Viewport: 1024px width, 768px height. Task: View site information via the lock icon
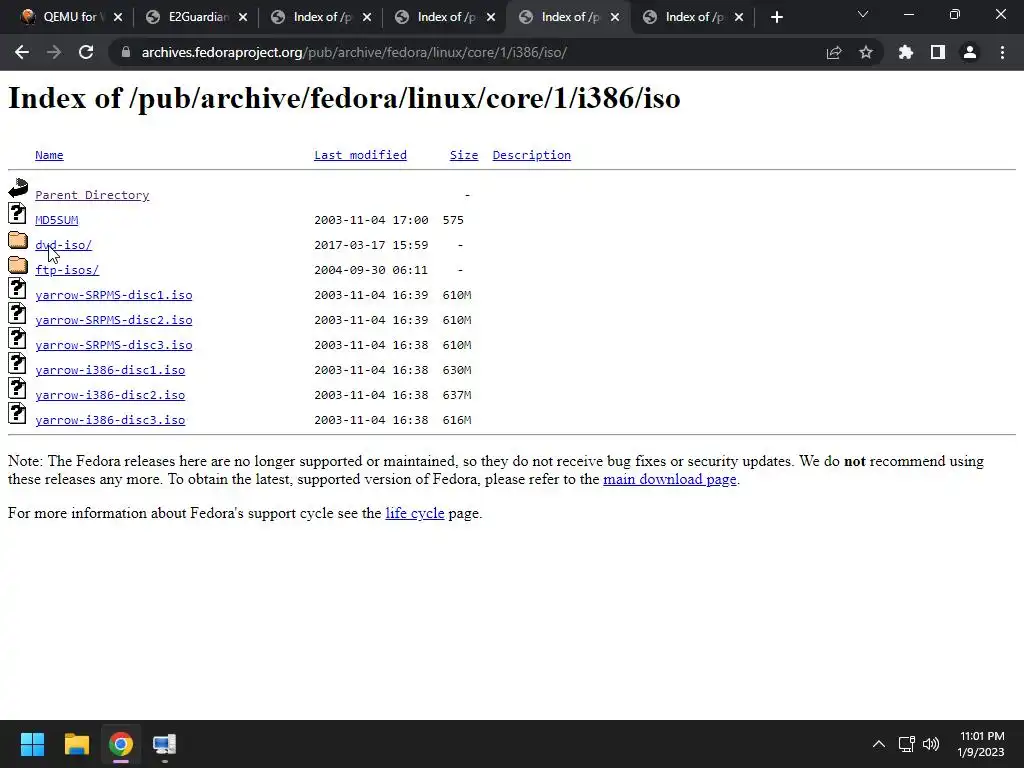126,52
